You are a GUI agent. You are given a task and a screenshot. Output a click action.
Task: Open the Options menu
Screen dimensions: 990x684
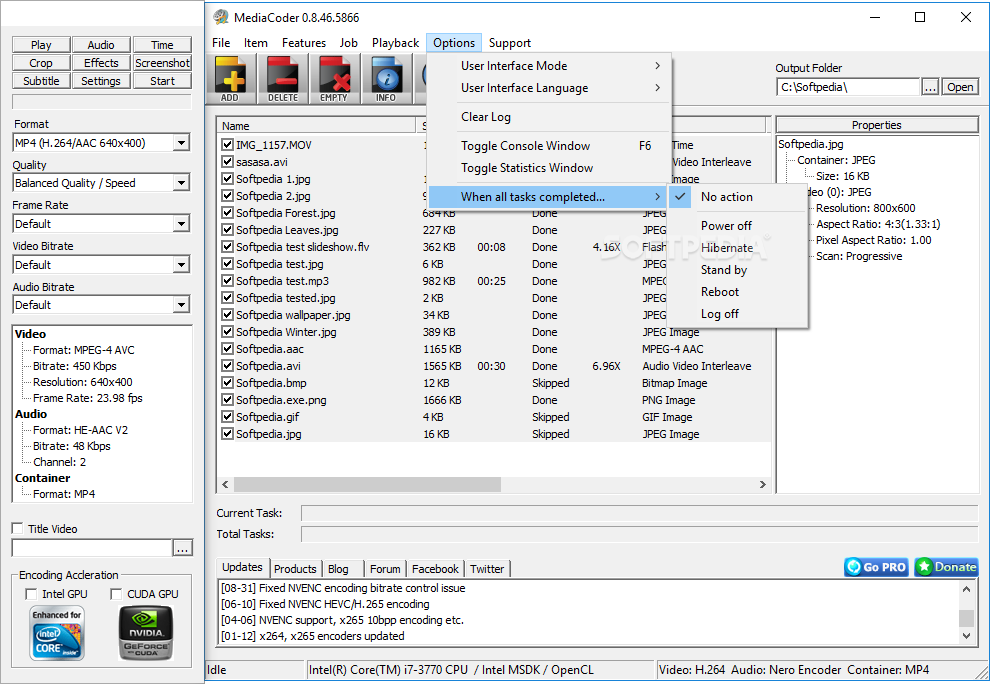click(454, 43)
